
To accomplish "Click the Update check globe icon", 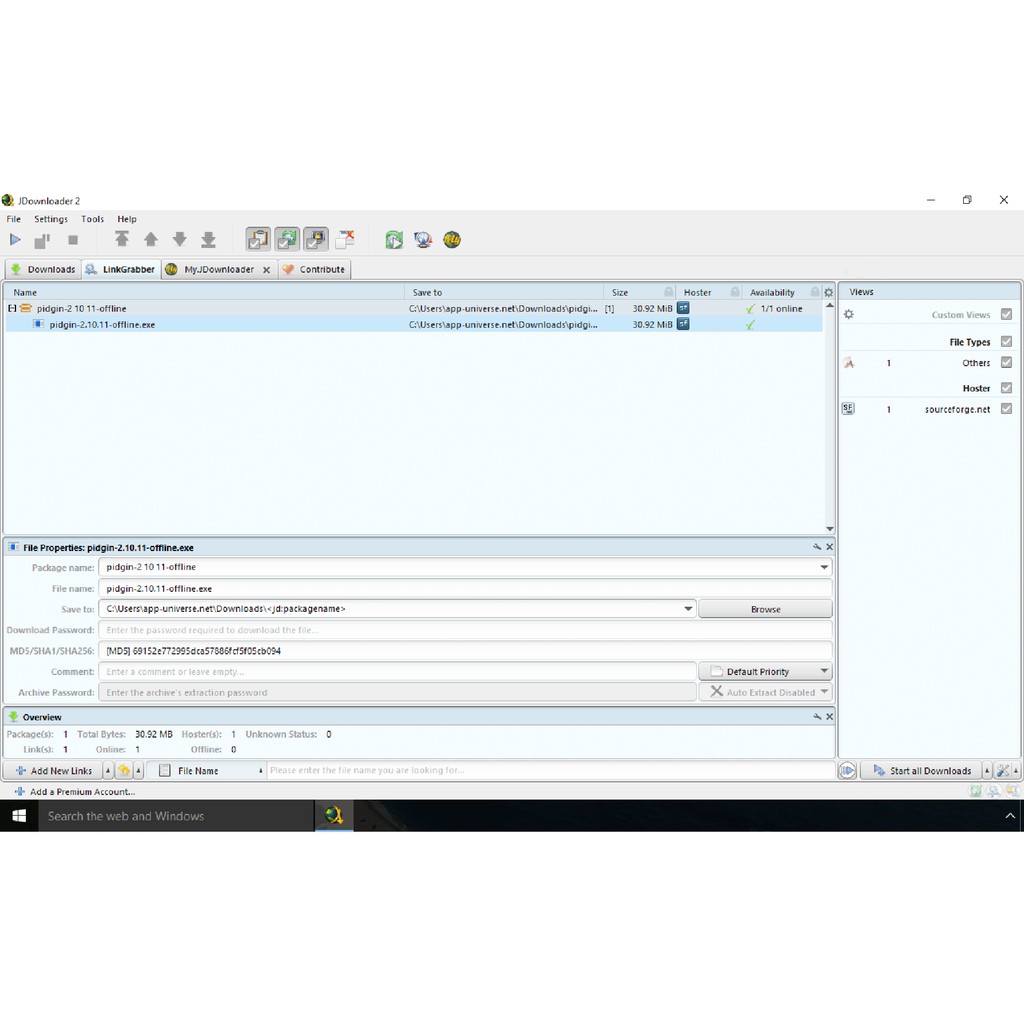I will (x=423, y=240).
